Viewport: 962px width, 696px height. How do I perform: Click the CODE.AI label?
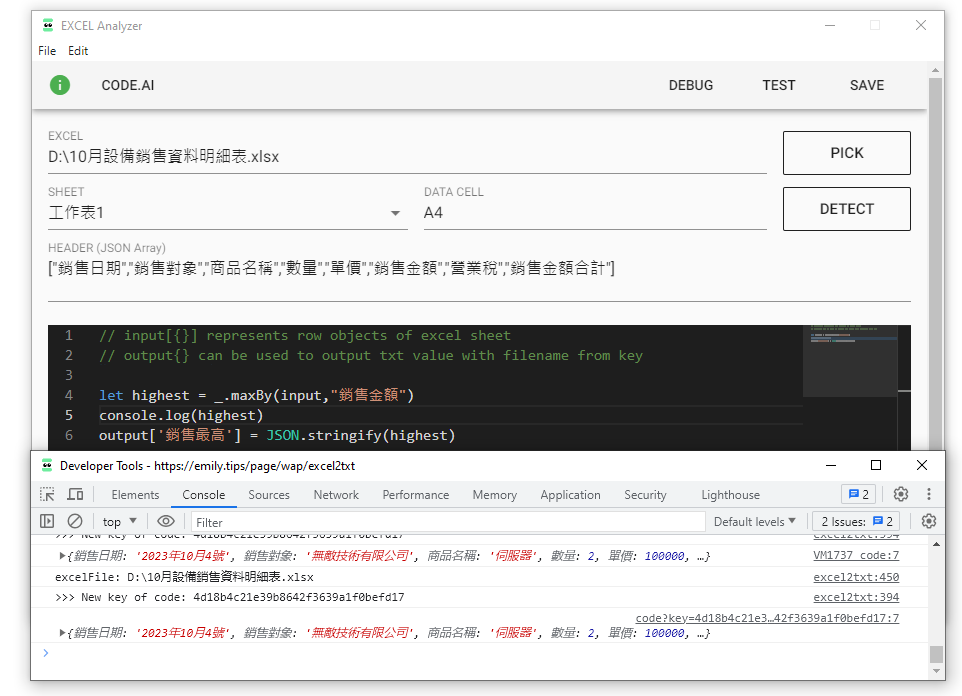[x=128, y=85]
